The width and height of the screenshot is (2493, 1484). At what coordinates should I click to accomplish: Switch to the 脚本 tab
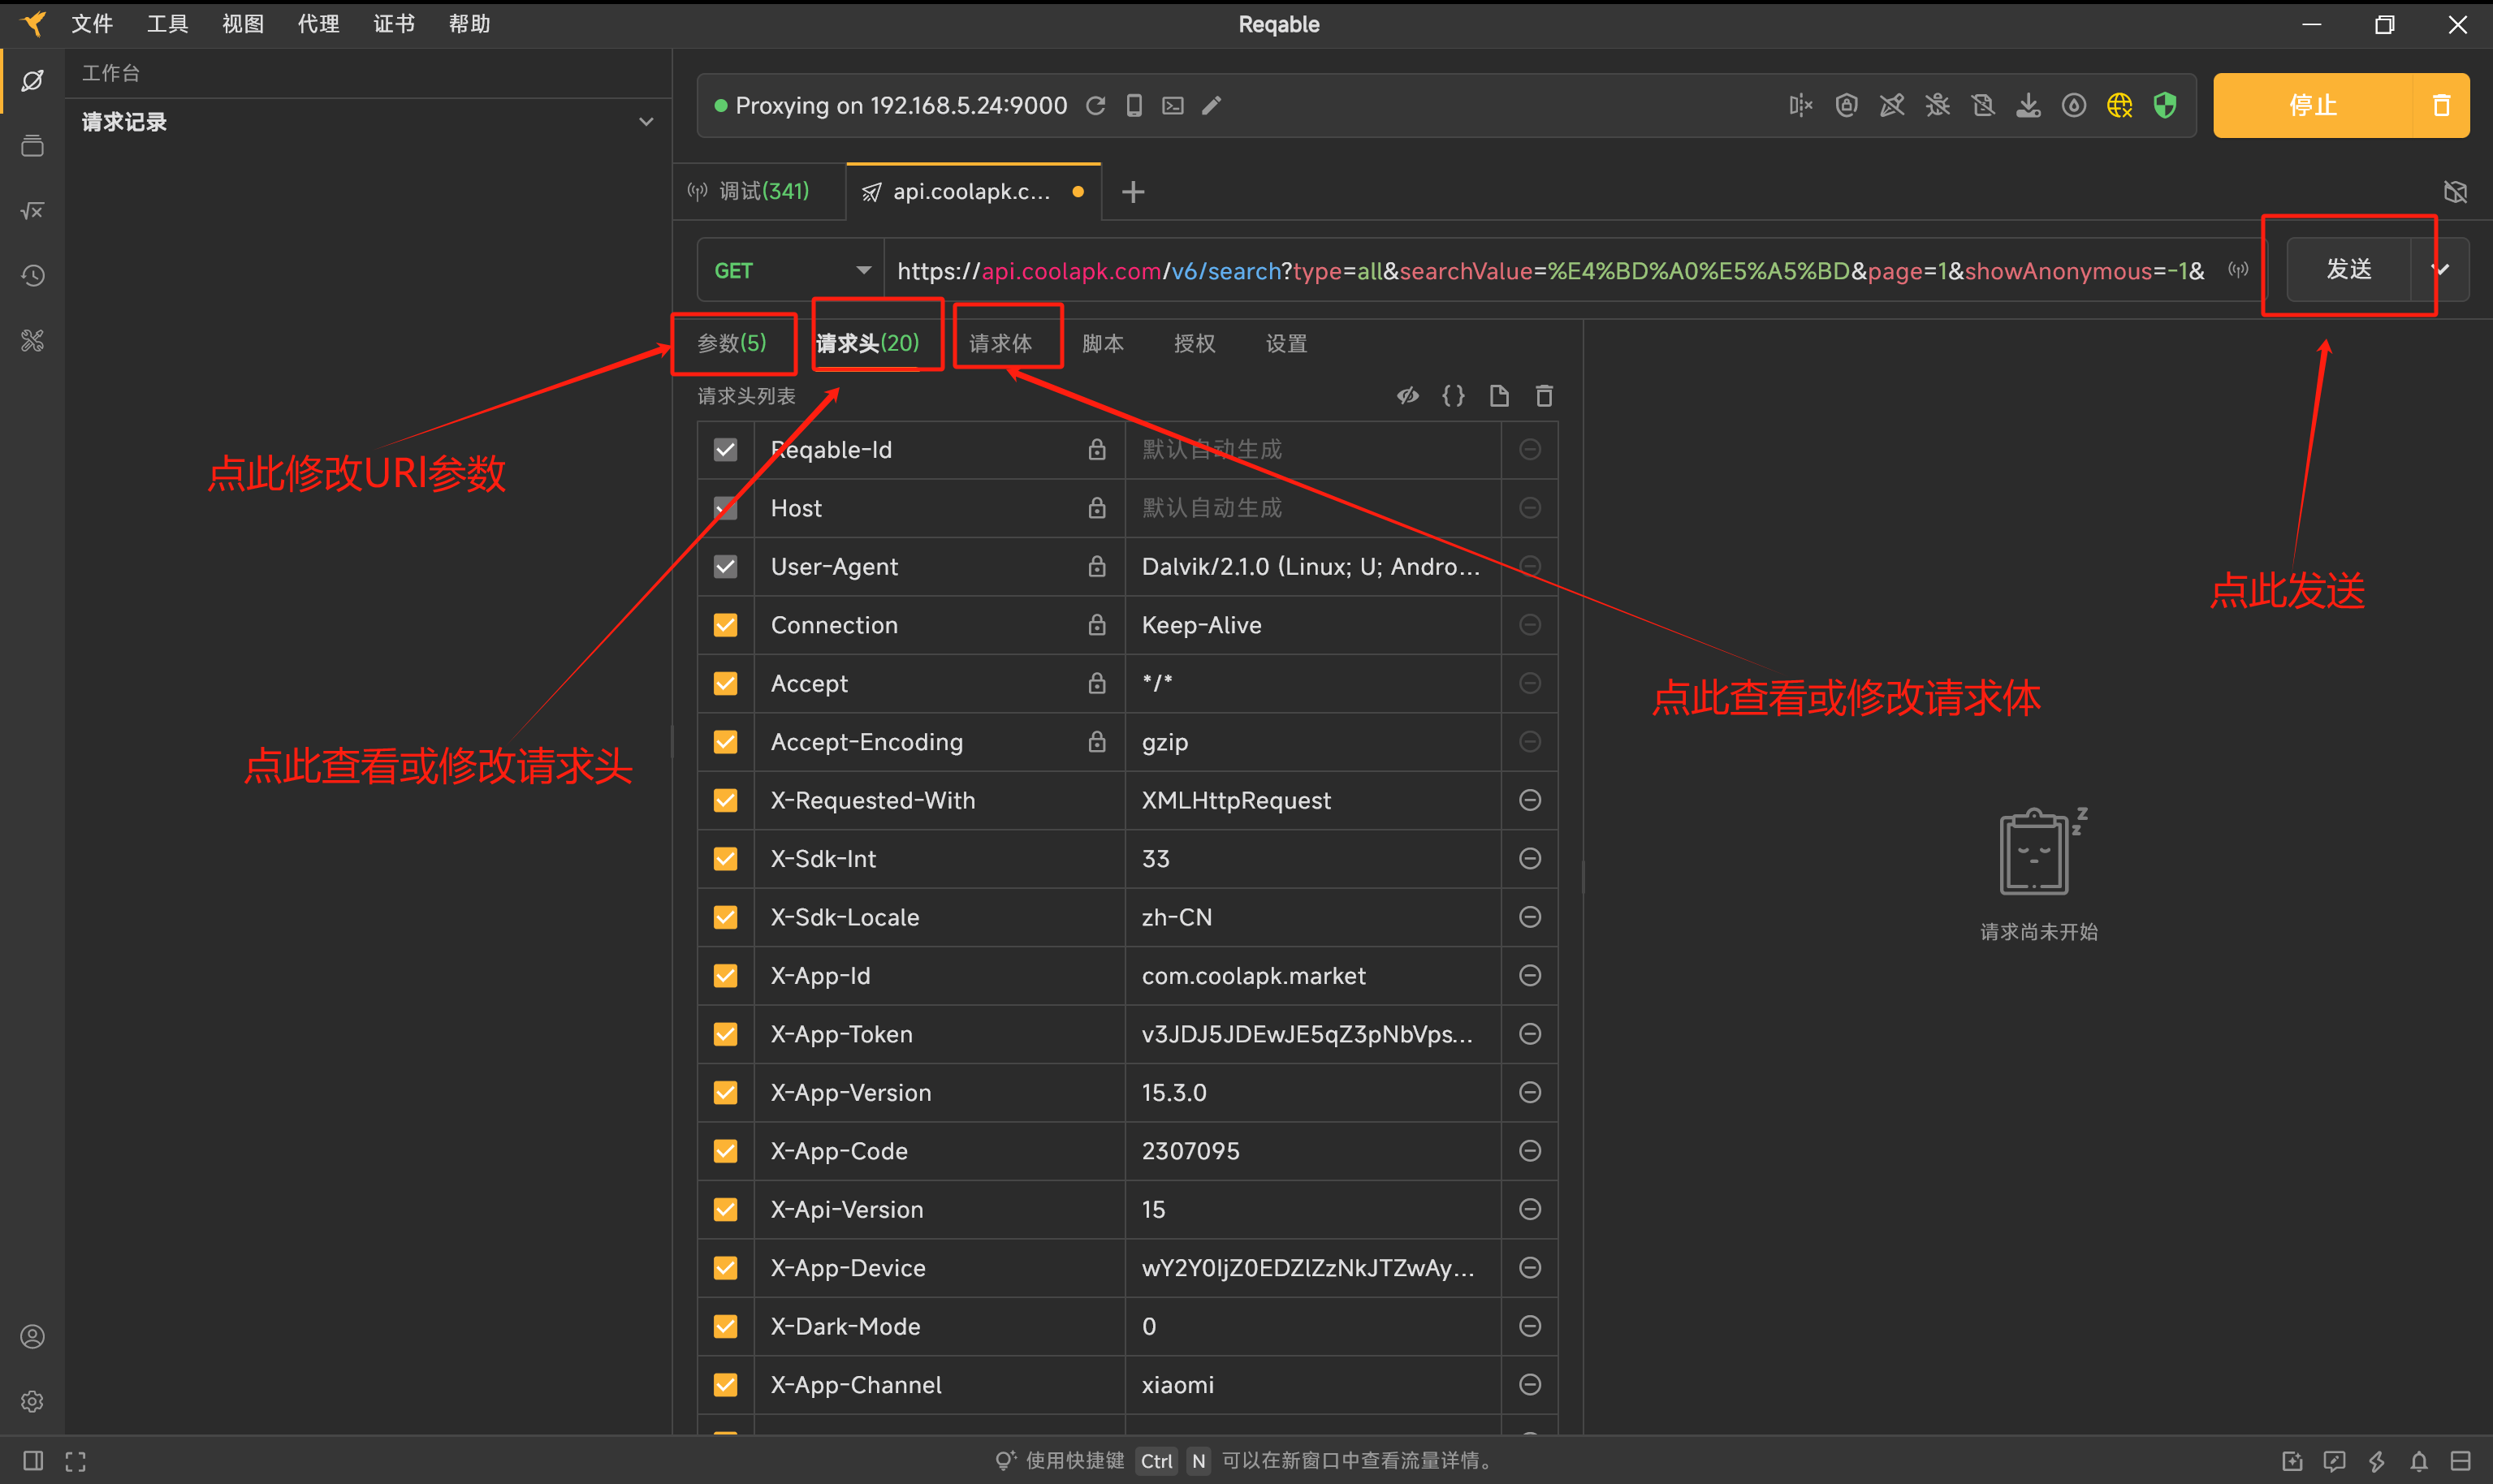(x=1103, y=343)
